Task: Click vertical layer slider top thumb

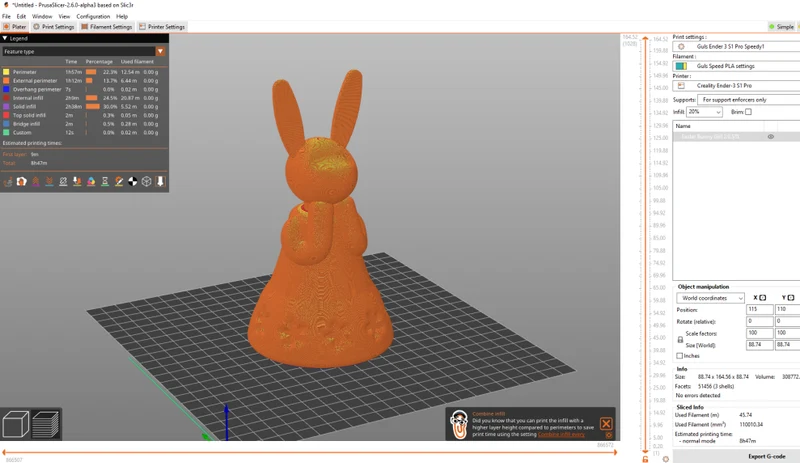Action: point(645,39)
